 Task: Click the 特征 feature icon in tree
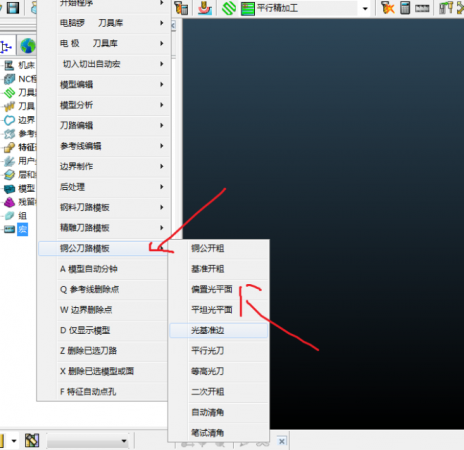9,147
